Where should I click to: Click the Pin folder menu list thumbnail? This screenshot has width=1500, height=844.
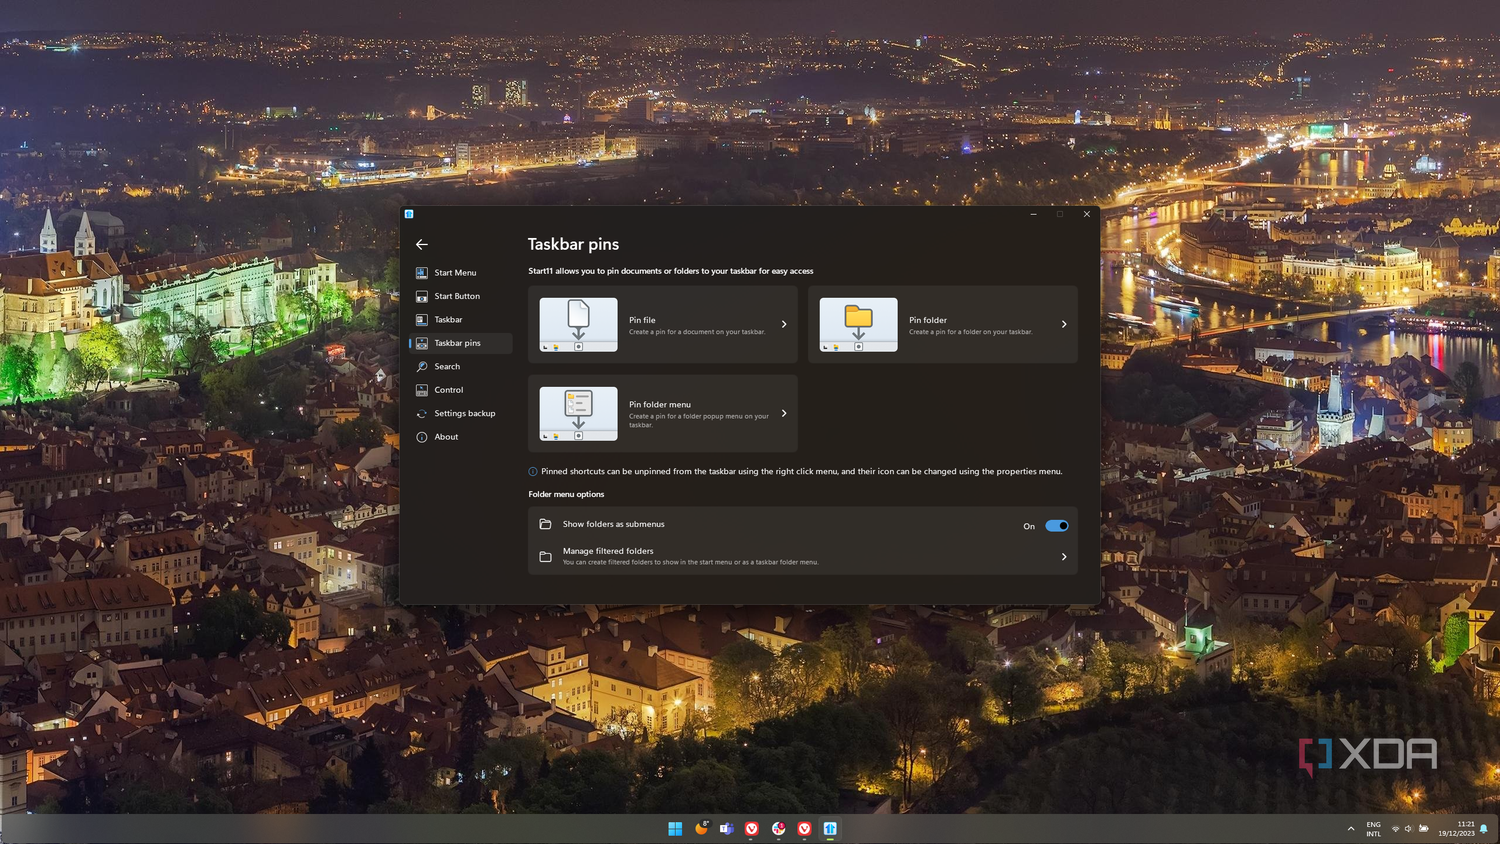click(578, 413)
